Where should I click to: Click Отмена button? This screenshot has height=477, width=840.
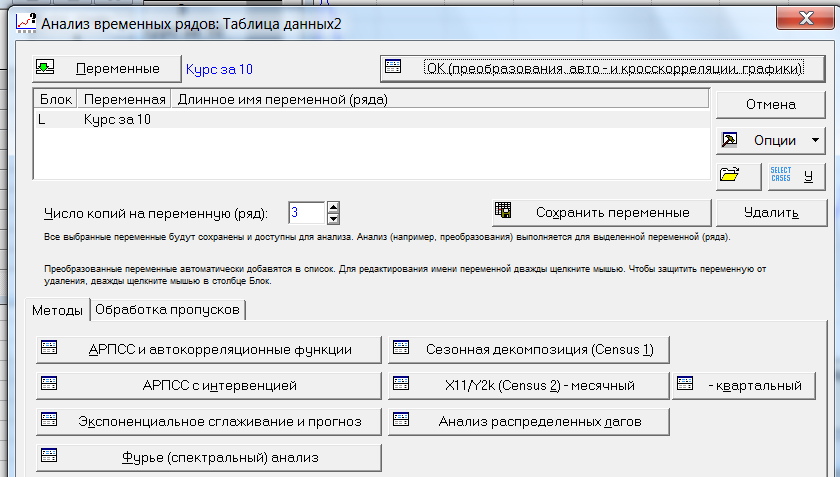click(770, 105)
